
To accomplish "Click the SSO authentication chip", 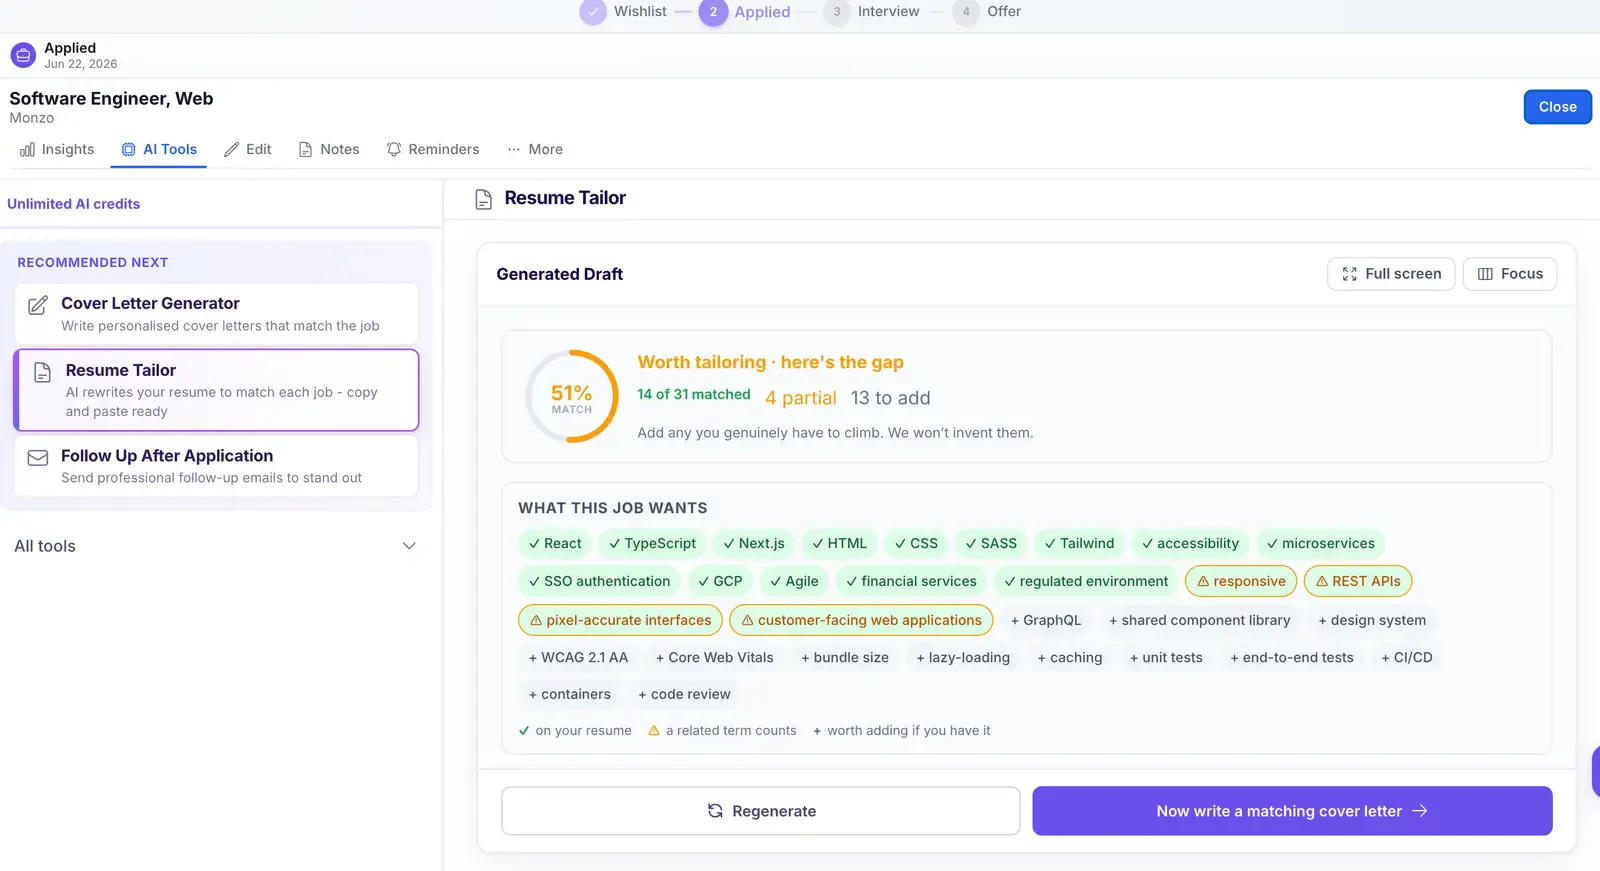I will (599, 581).
